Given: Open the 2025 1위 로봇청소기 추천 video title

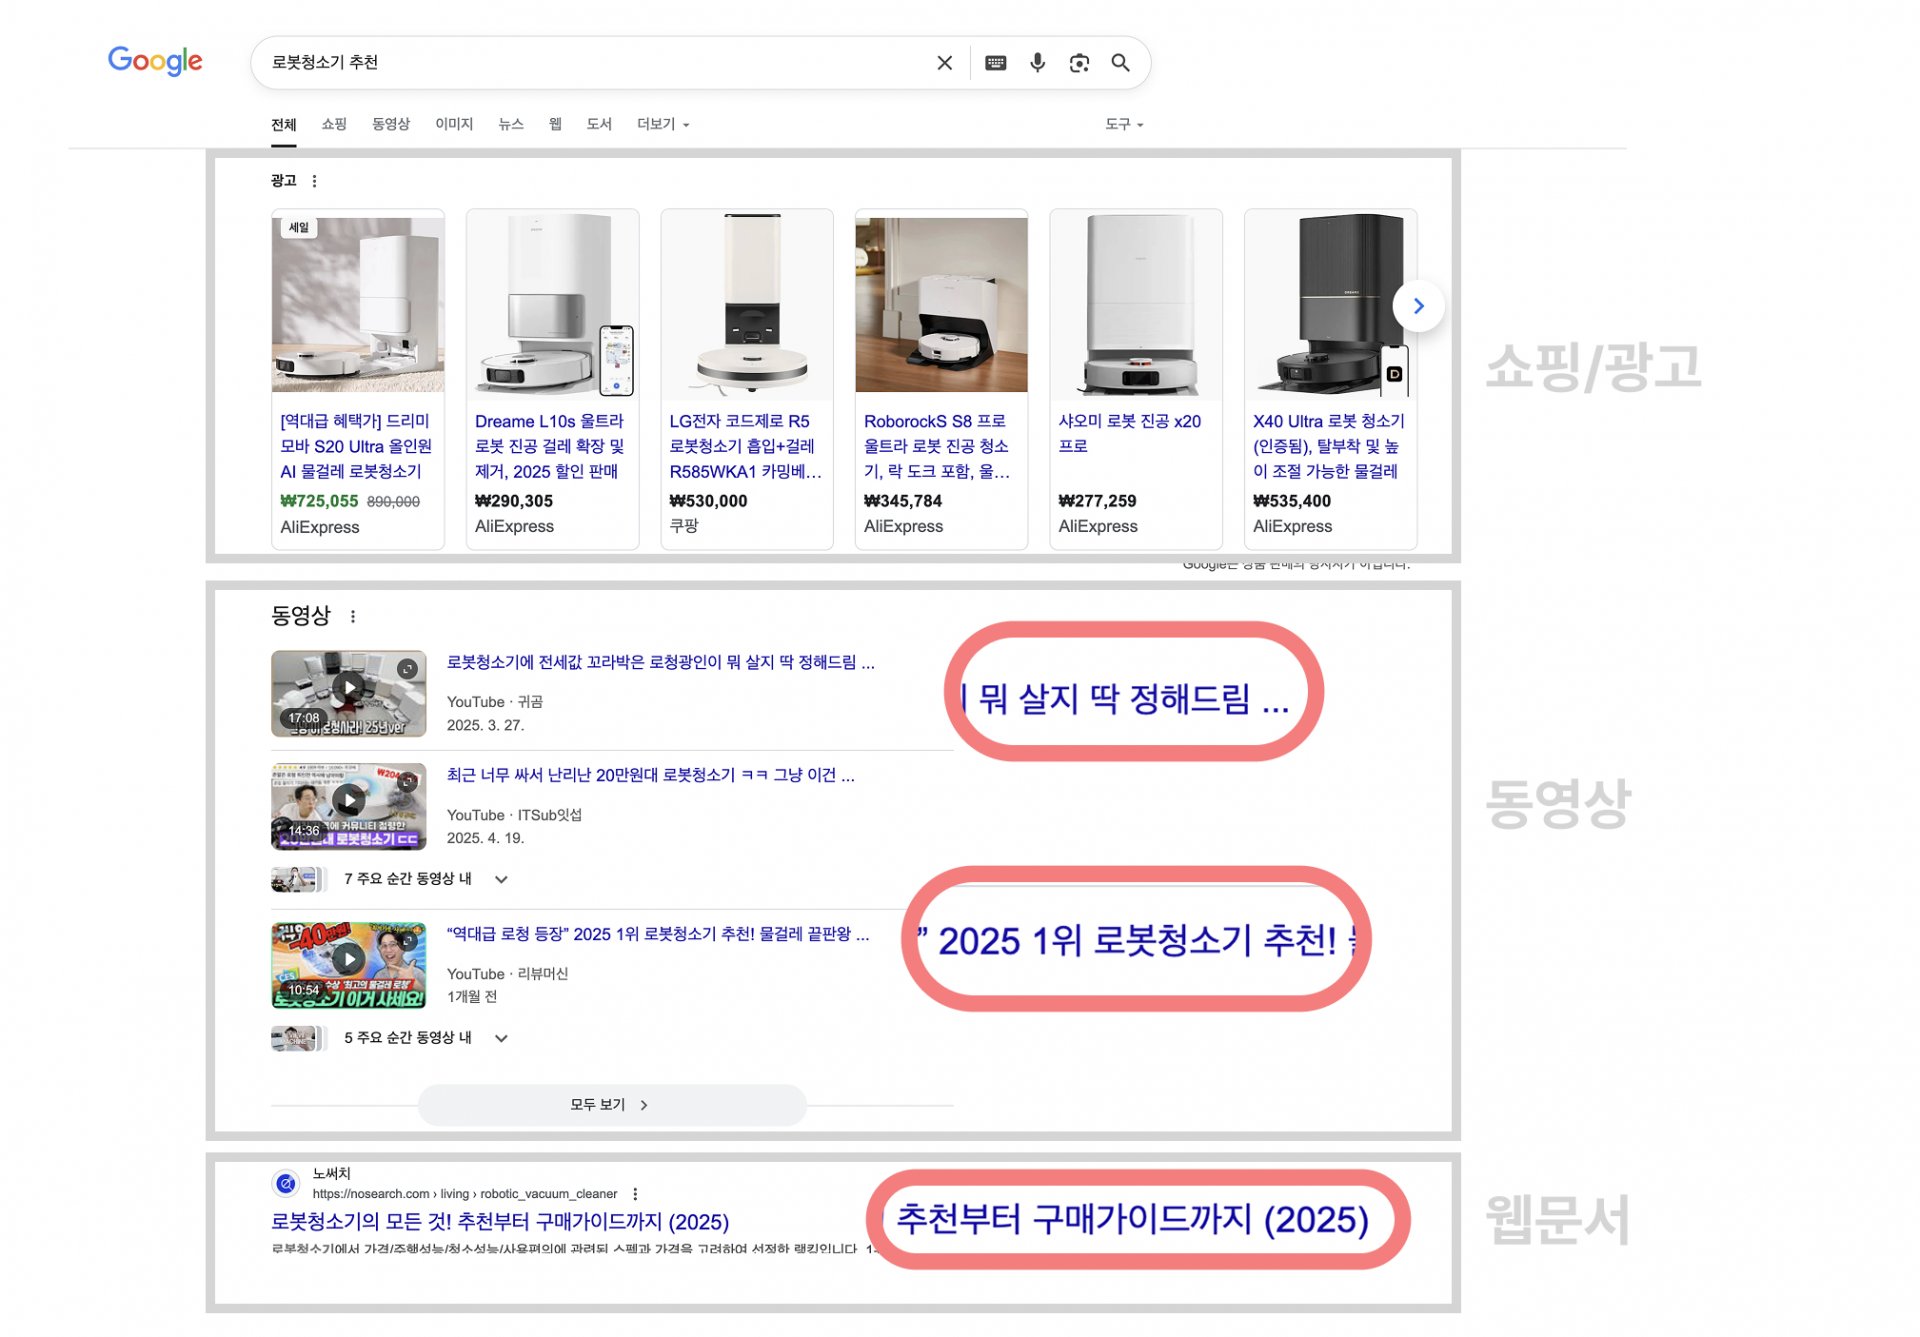Looking at the screenshot, I should point(658,934).
